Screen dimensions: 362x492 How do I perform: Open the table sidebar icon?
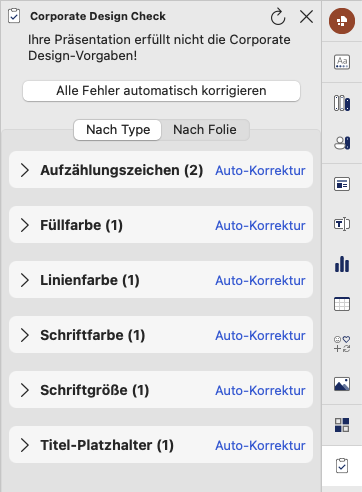(x=342, y=304)
